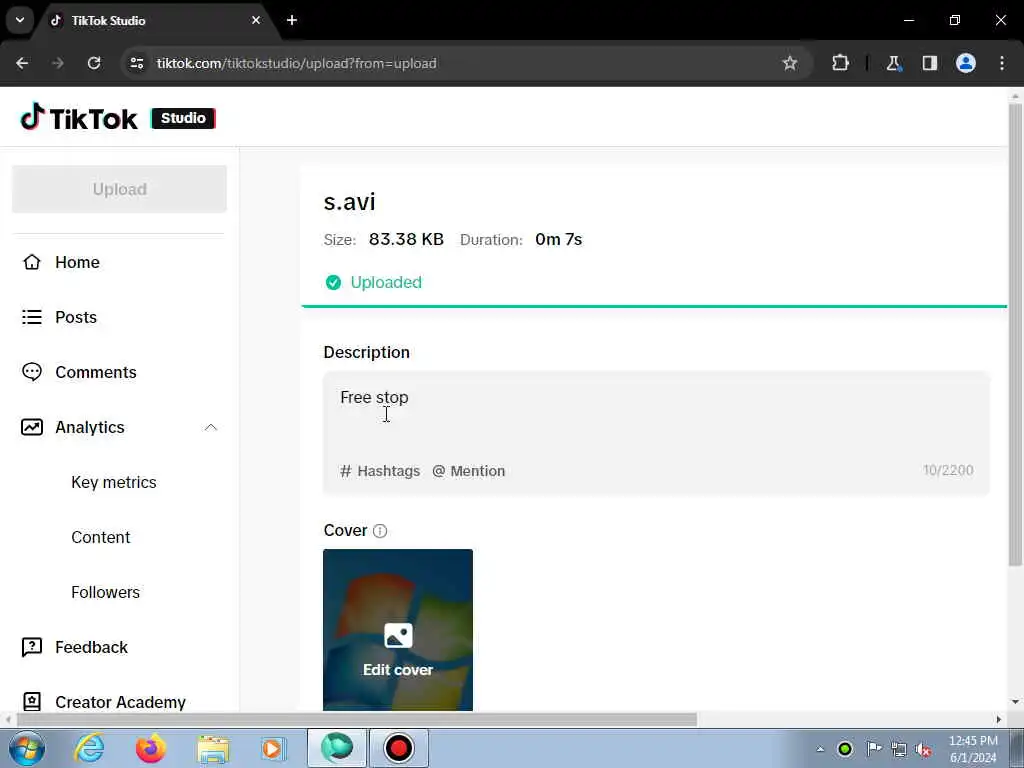The width and height of the screenshot is (1024, 768).
Task: Open File Explorer folder in taskbar
Action: tap(214, 748)
